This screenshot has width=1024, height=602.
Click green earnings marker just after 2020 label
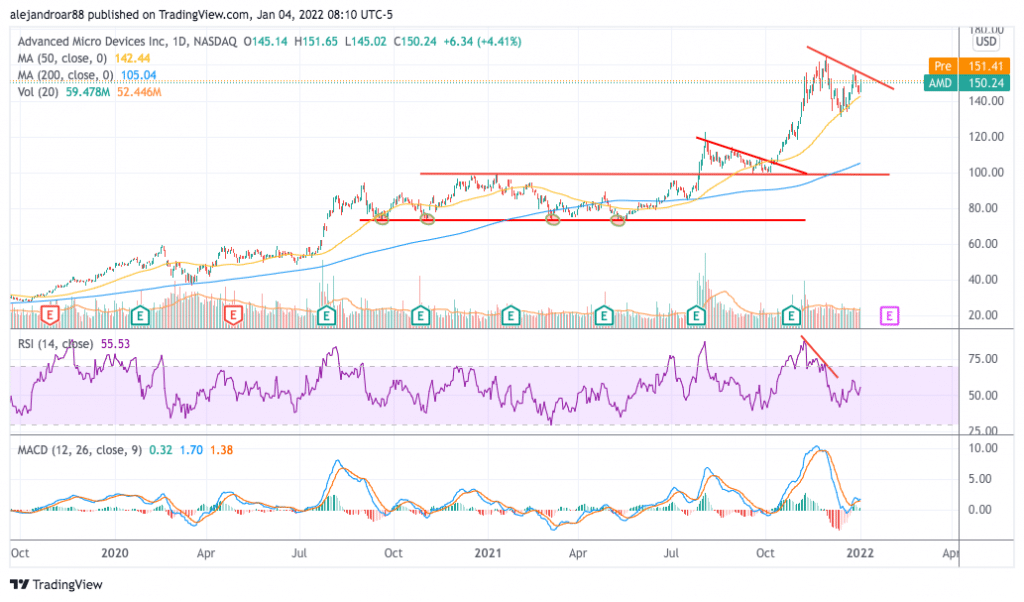pos(140,316)
